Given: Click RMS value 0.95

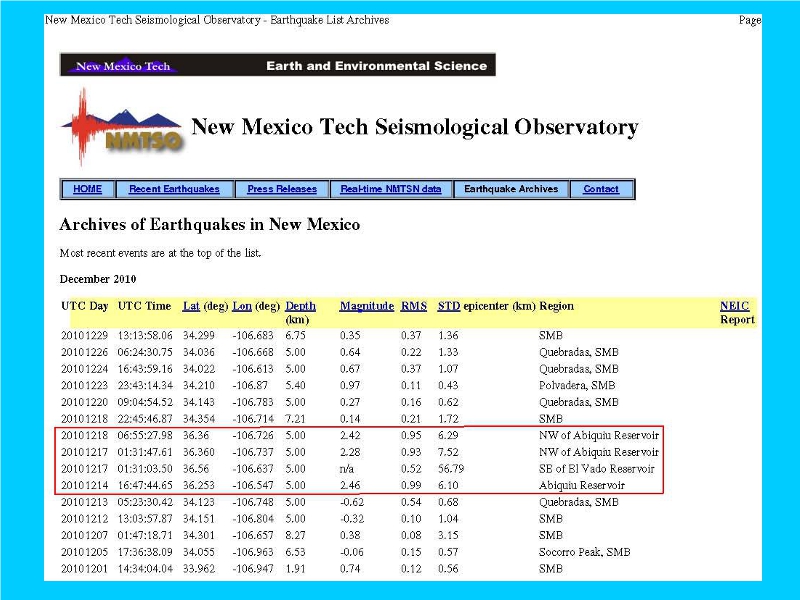Looking at the screenshot, I should point(411,436).
